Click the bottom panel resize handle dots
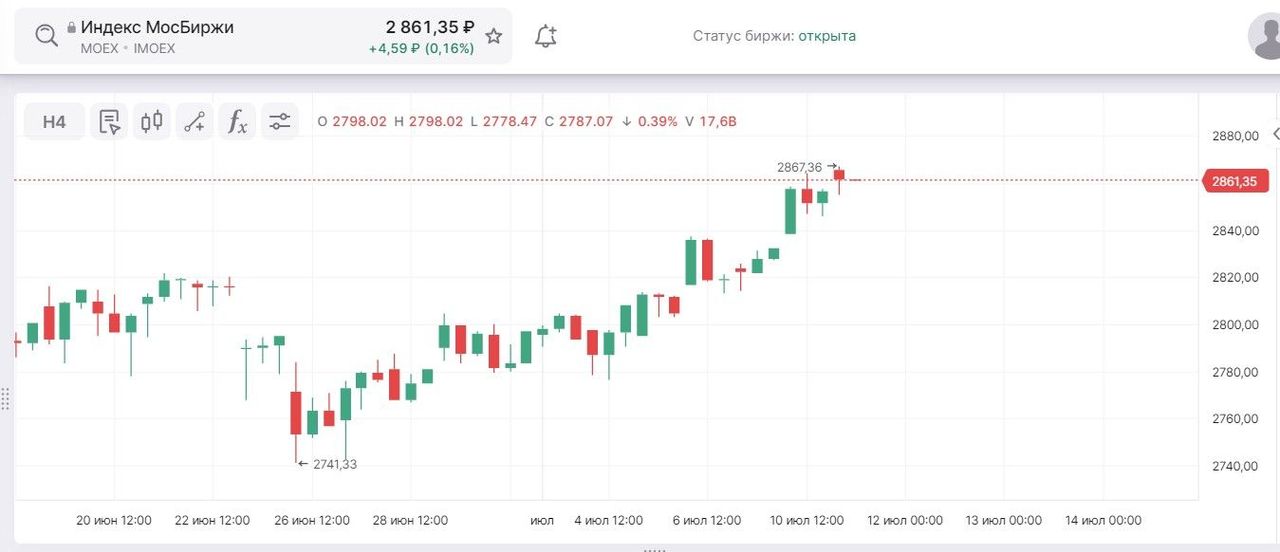Image resolution: width=1280 pixels, height=552 pixels. tap(654, 548)
